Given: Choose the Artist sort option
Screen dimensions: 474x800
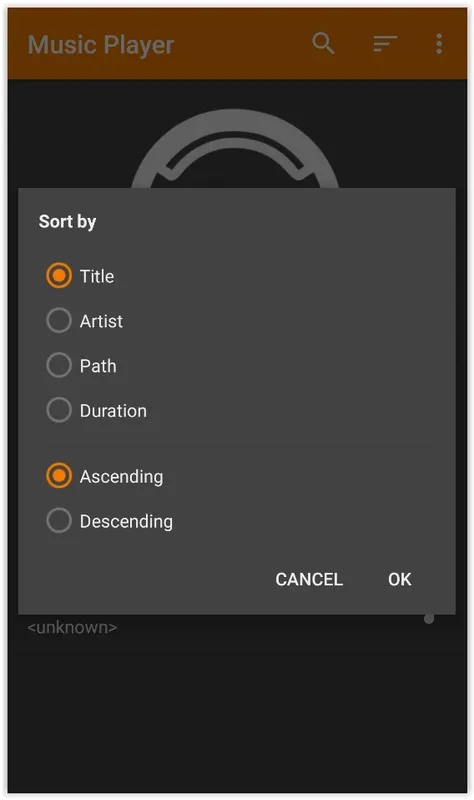Looking at the screenshot, I should tap(59, 320).
